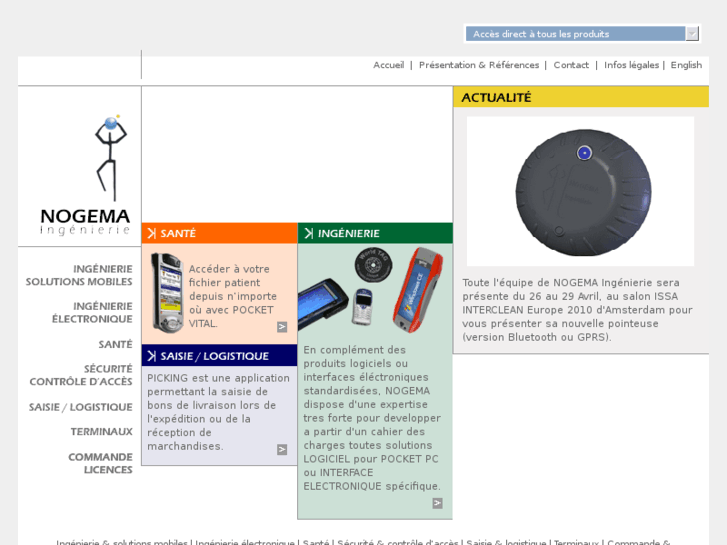Go to the Accueil page
The height and width of the screenshot is (545, 727).
click(389, 65)
